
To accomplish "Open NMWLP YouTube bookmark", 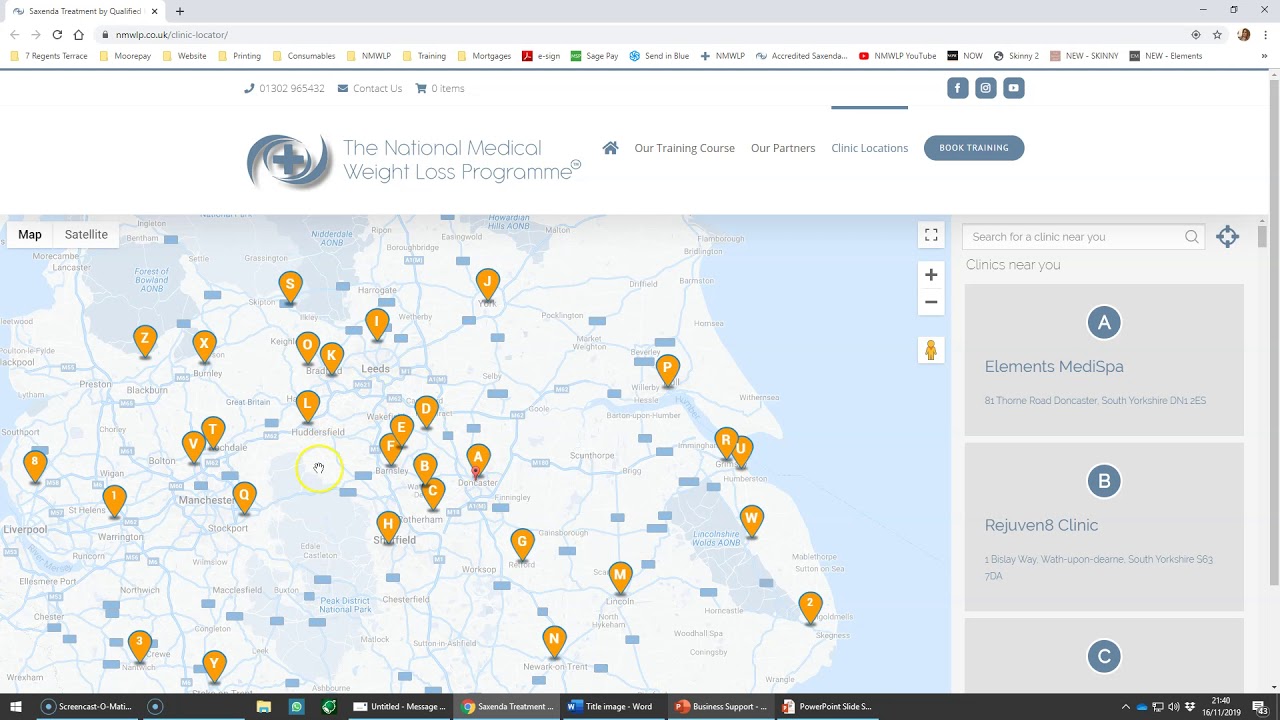I will tap(898, 56).
